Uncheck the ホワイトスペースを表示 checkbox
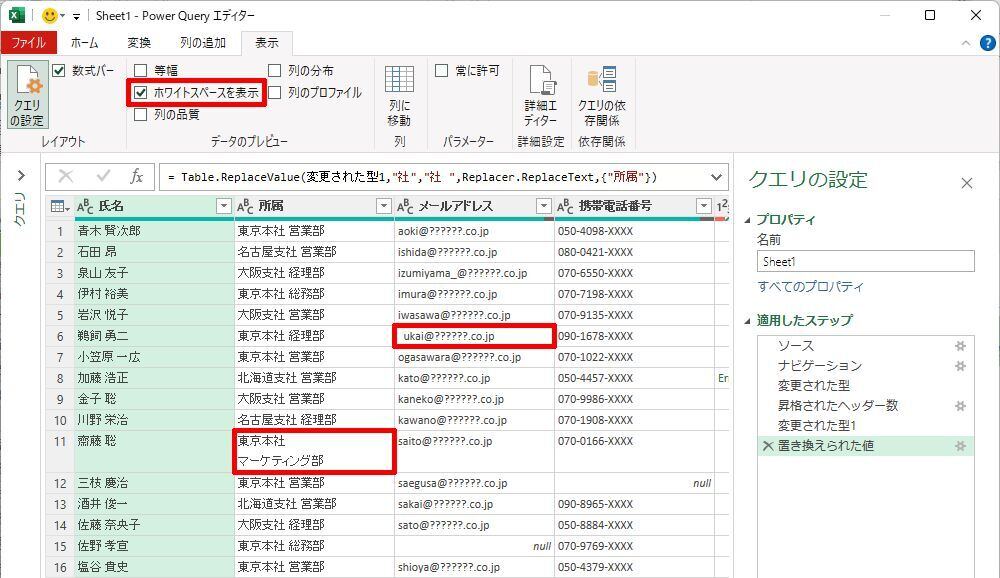This screenshot has width=1000, height=578. pos(141,92)
